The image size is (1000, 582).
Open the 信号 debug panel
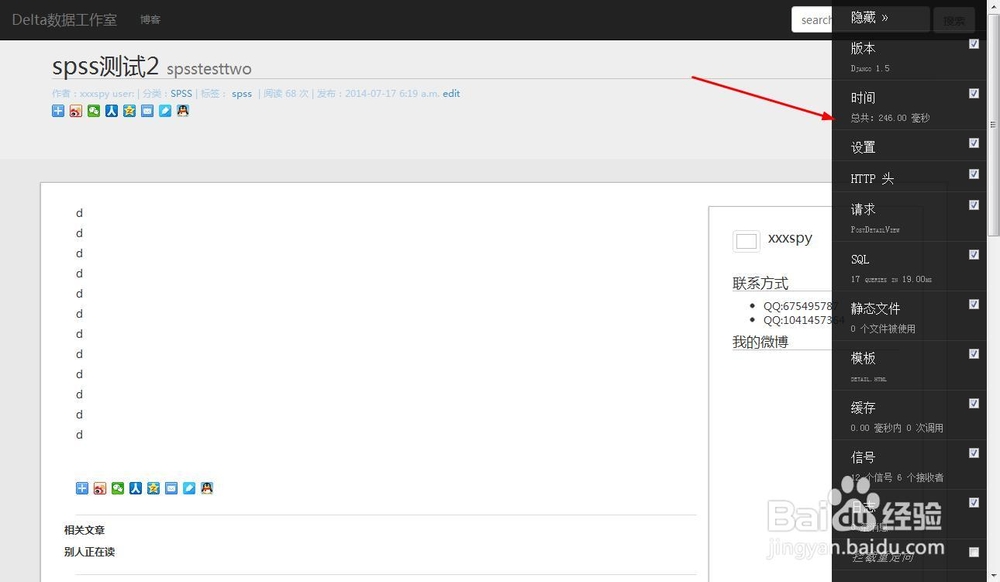(863, 457)
